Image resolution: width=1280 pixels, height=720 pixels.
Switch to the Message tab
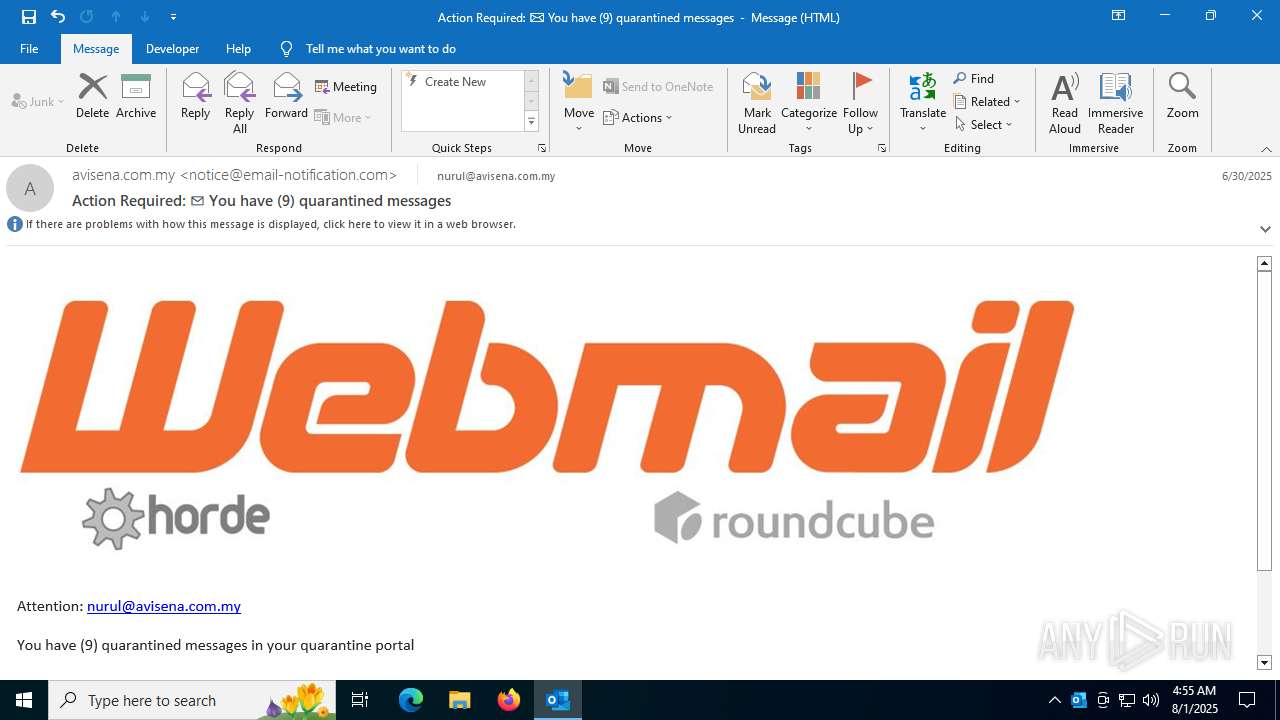tap(96, 48)
